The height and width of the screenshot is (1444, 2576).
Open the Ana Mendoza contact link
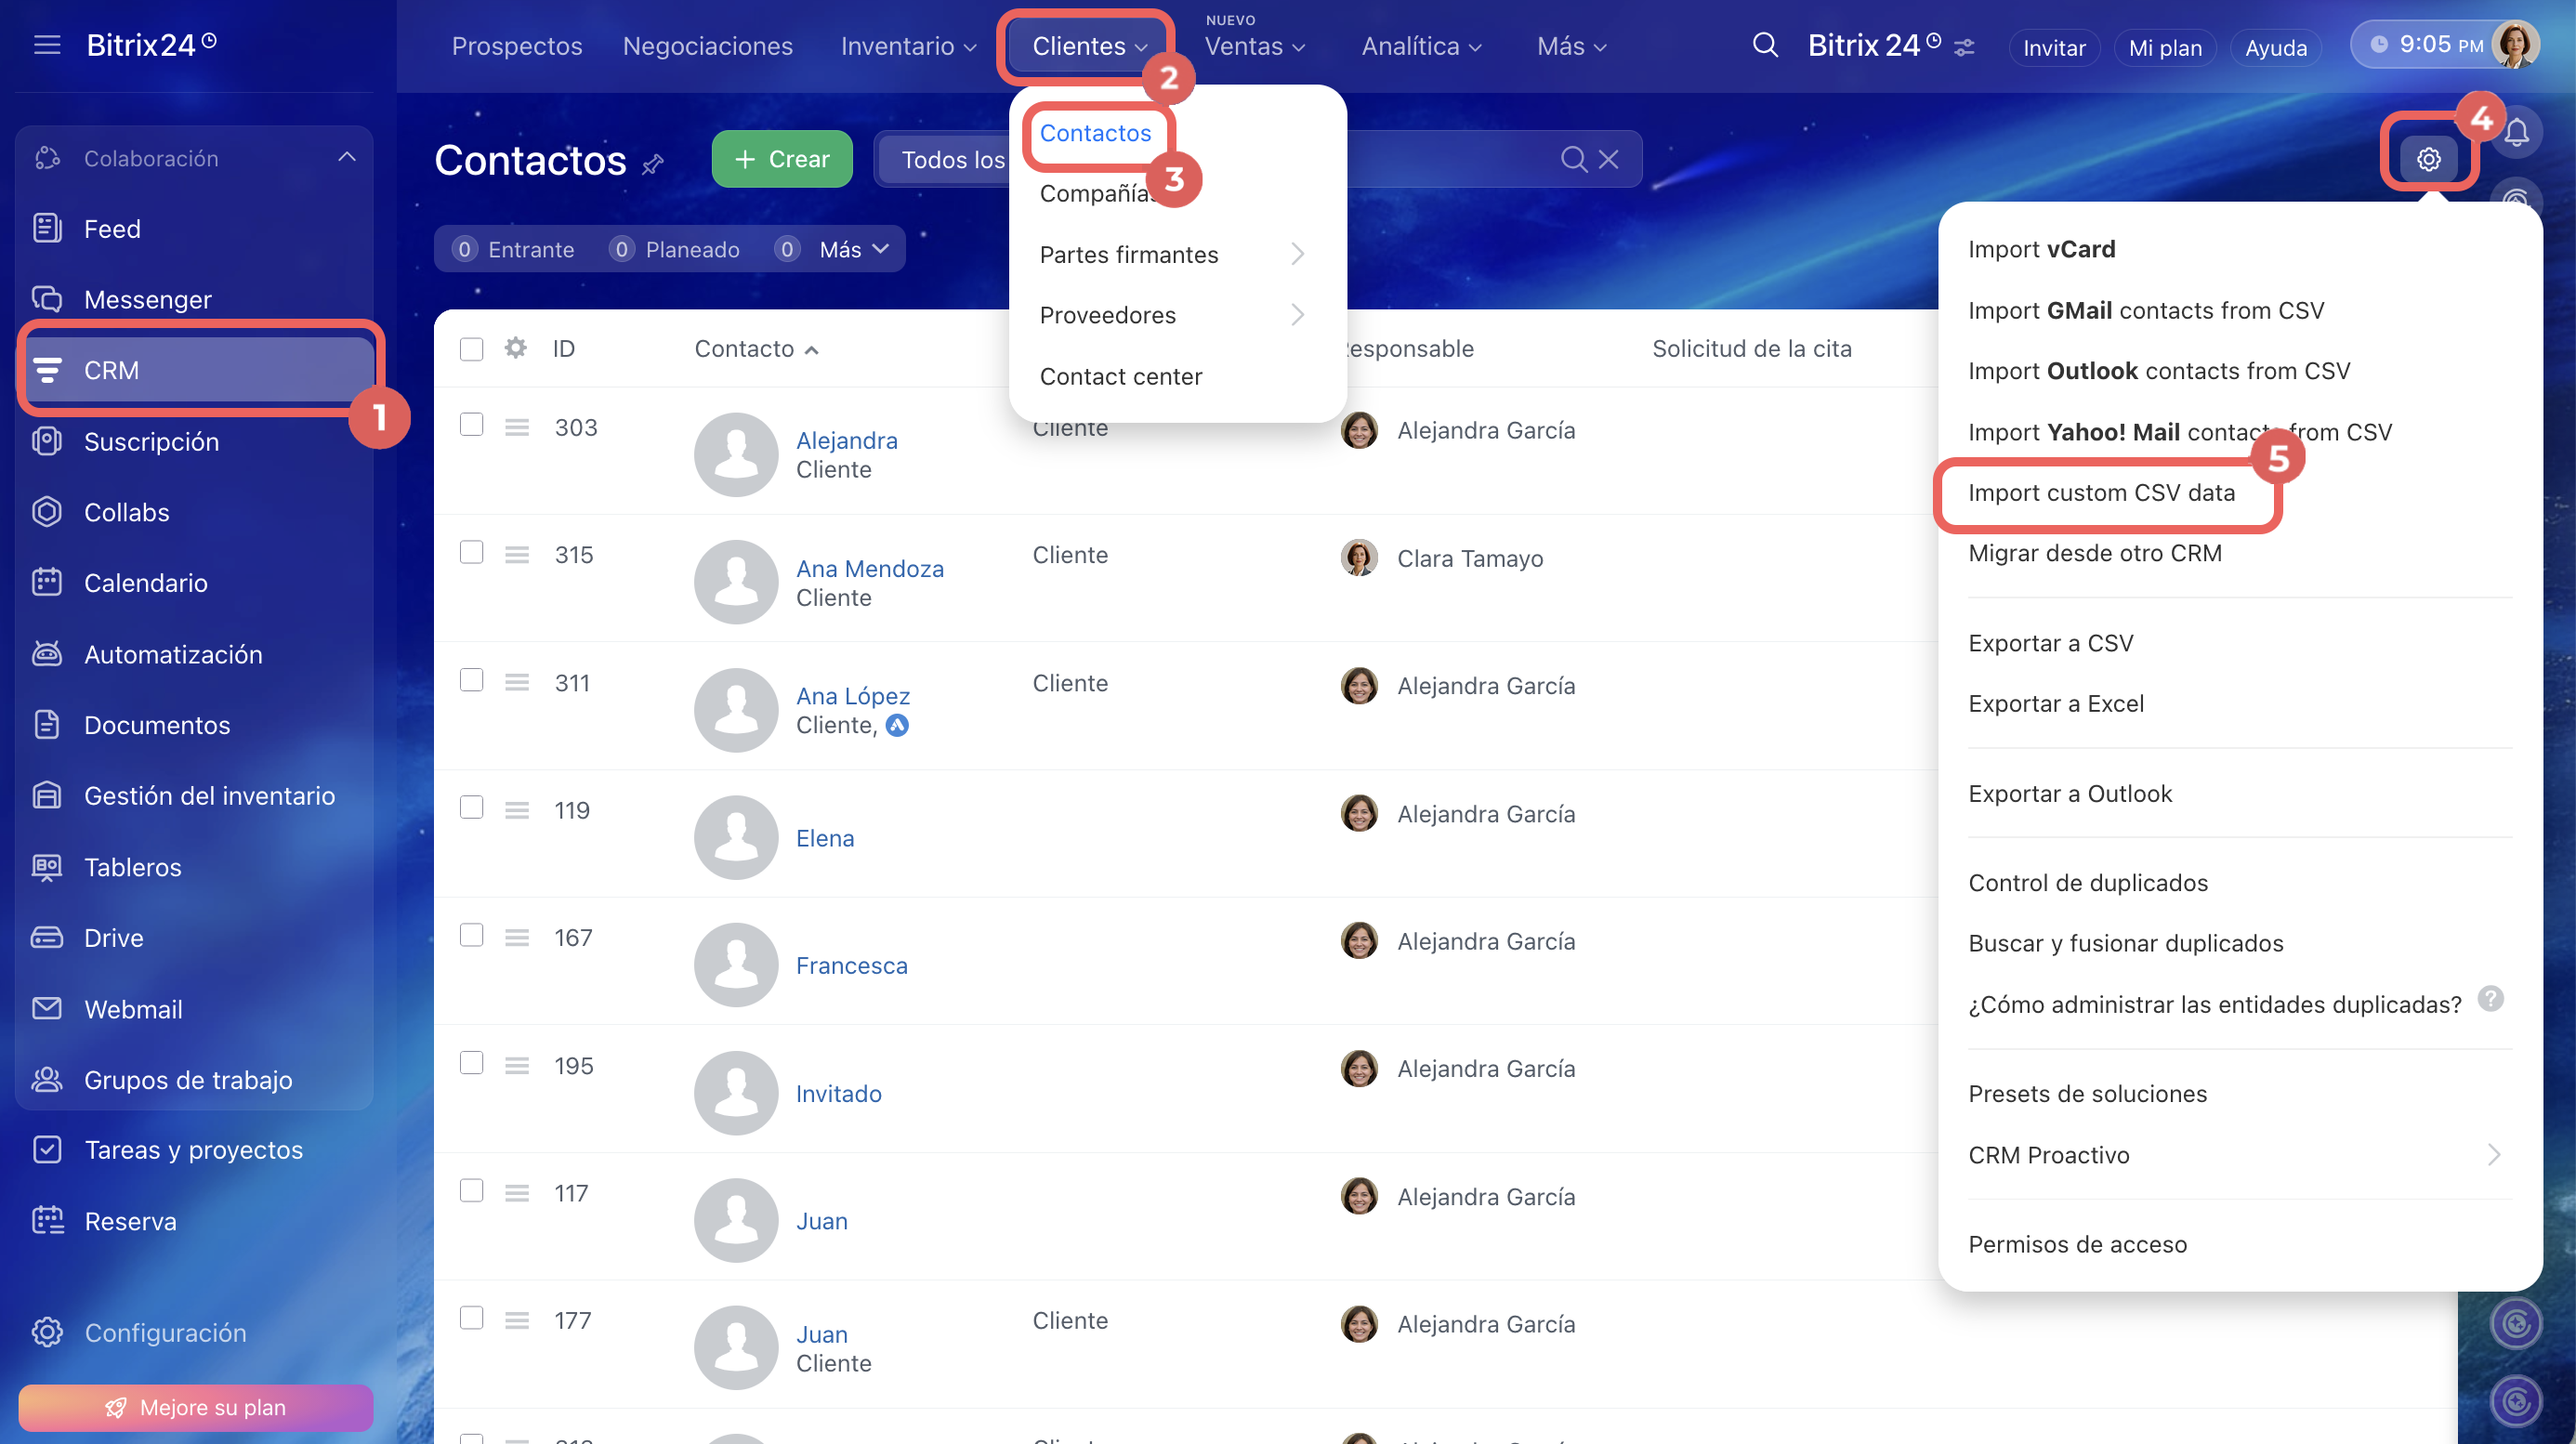pyautogui.click(x=869, y=568)
